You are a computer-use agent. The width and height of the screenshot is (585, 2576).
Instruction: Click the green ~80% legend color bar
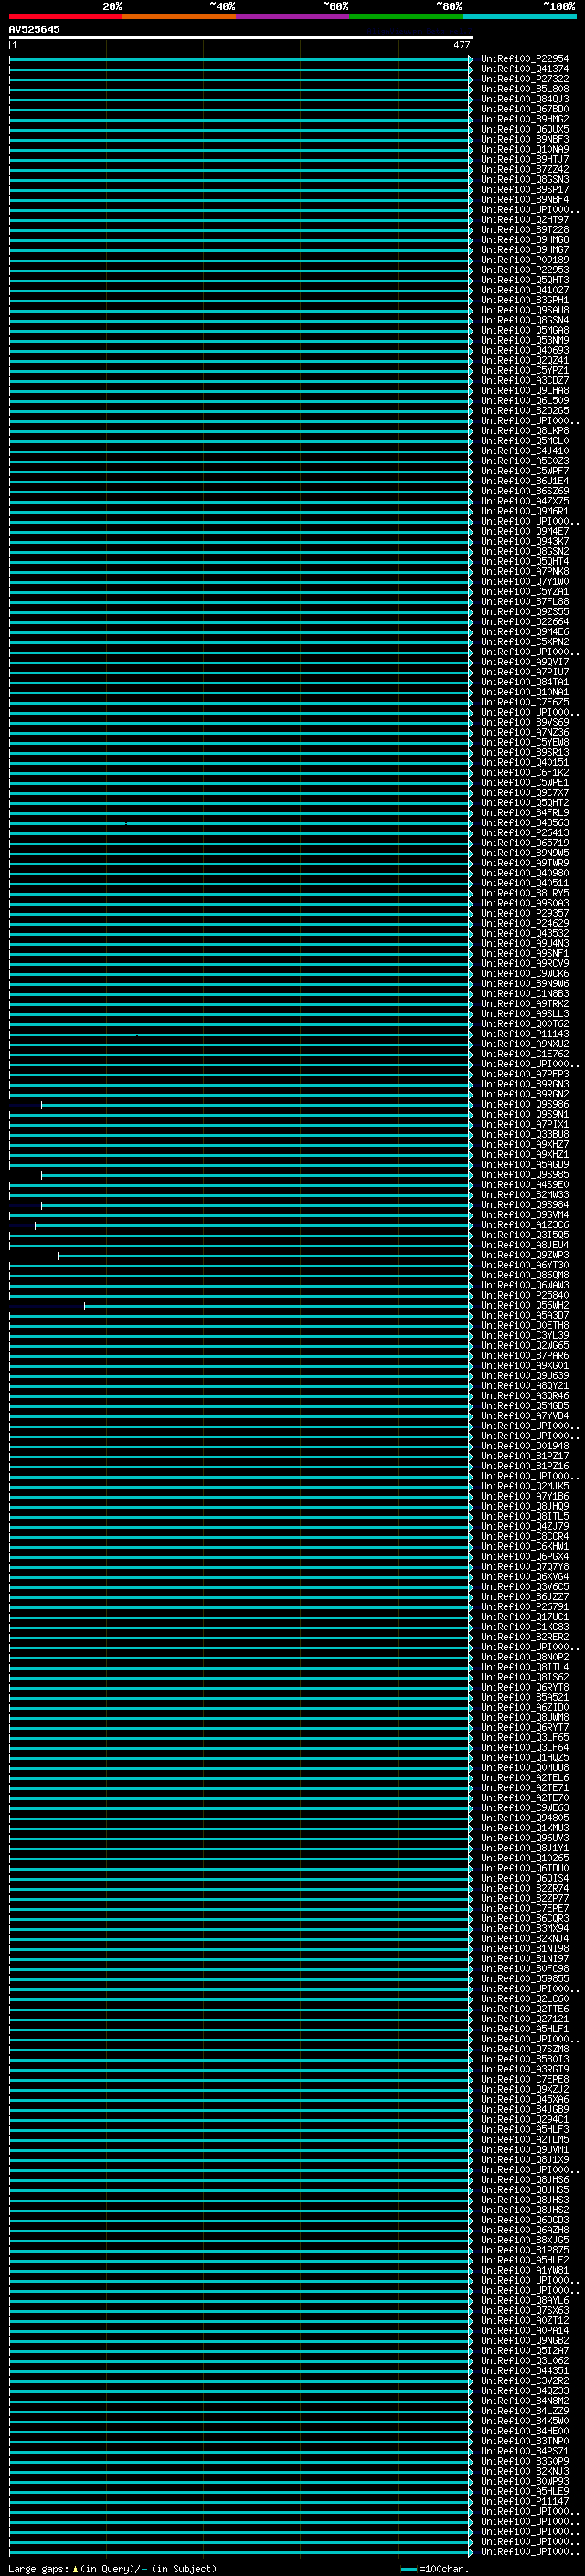click(406, 16)
